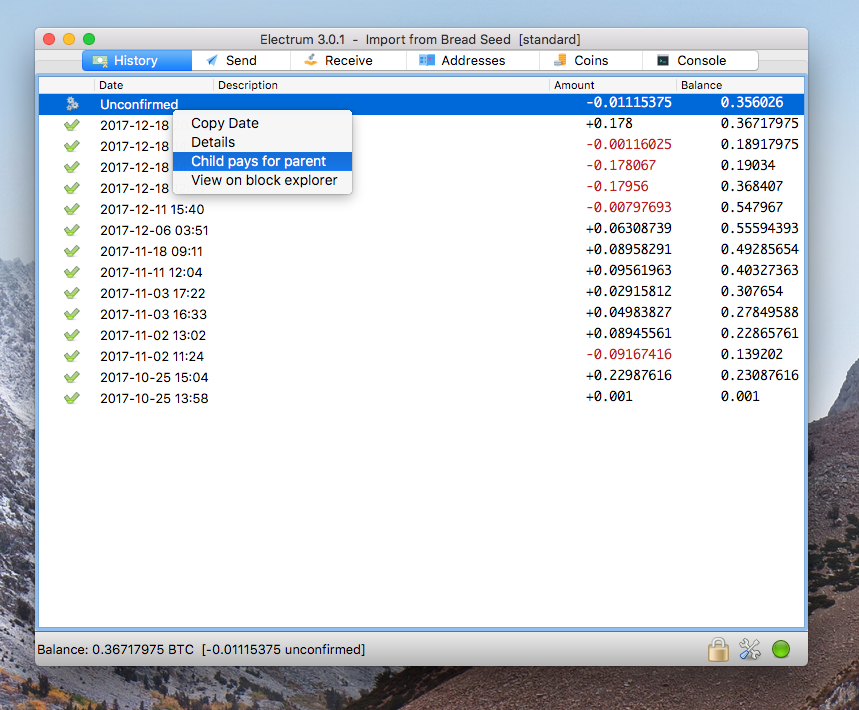This screenshot has width=859, height=710.
Task: Open the Console tab
Action: 701,60
